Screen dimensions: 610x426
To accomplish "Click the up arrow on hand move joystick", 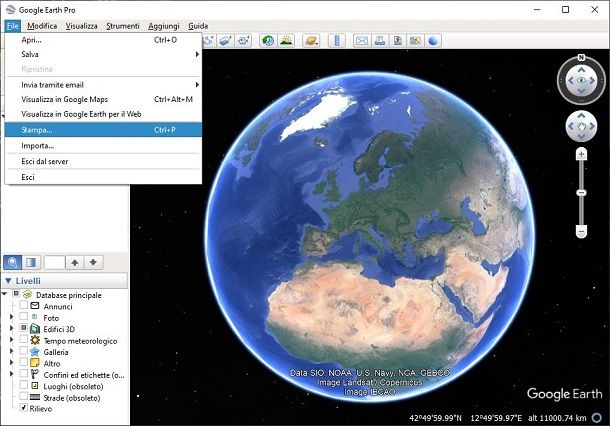I will [x=581, y=116].
